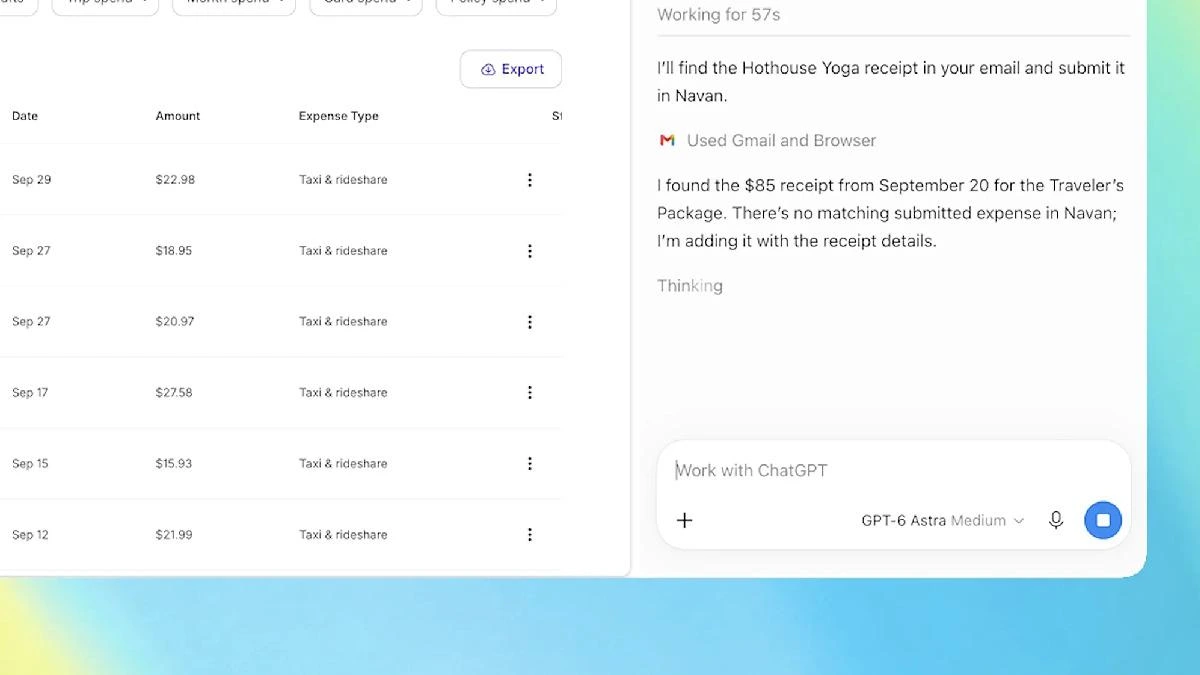Click the plus attachment icon in the ChatGPT composer

coord(685,520)
